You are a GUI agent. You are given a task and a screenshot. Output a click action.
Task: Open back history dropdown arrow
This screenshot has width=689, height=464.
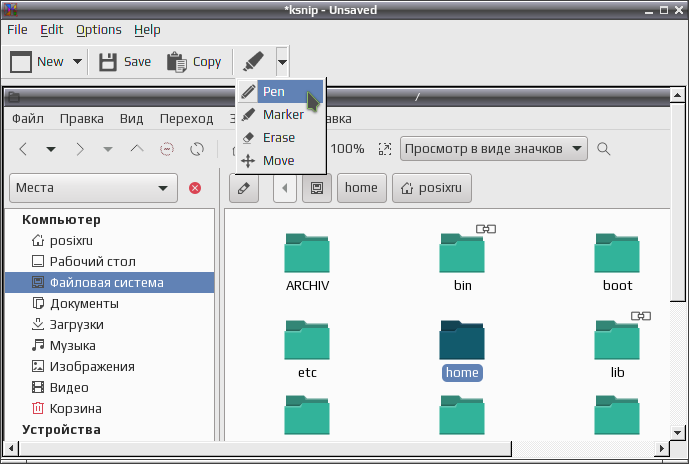point(51,149)
